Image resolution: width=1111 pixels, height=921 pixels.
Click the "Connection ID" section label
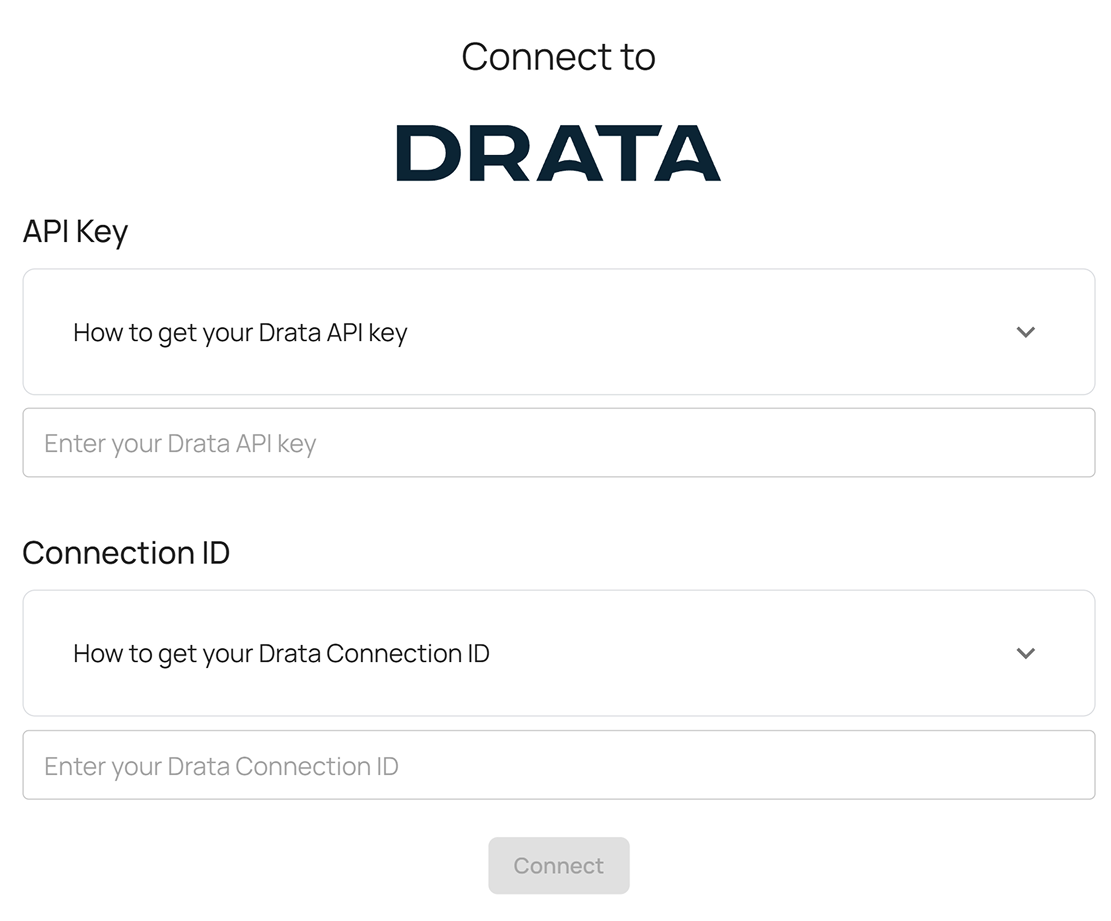[126, 553]
